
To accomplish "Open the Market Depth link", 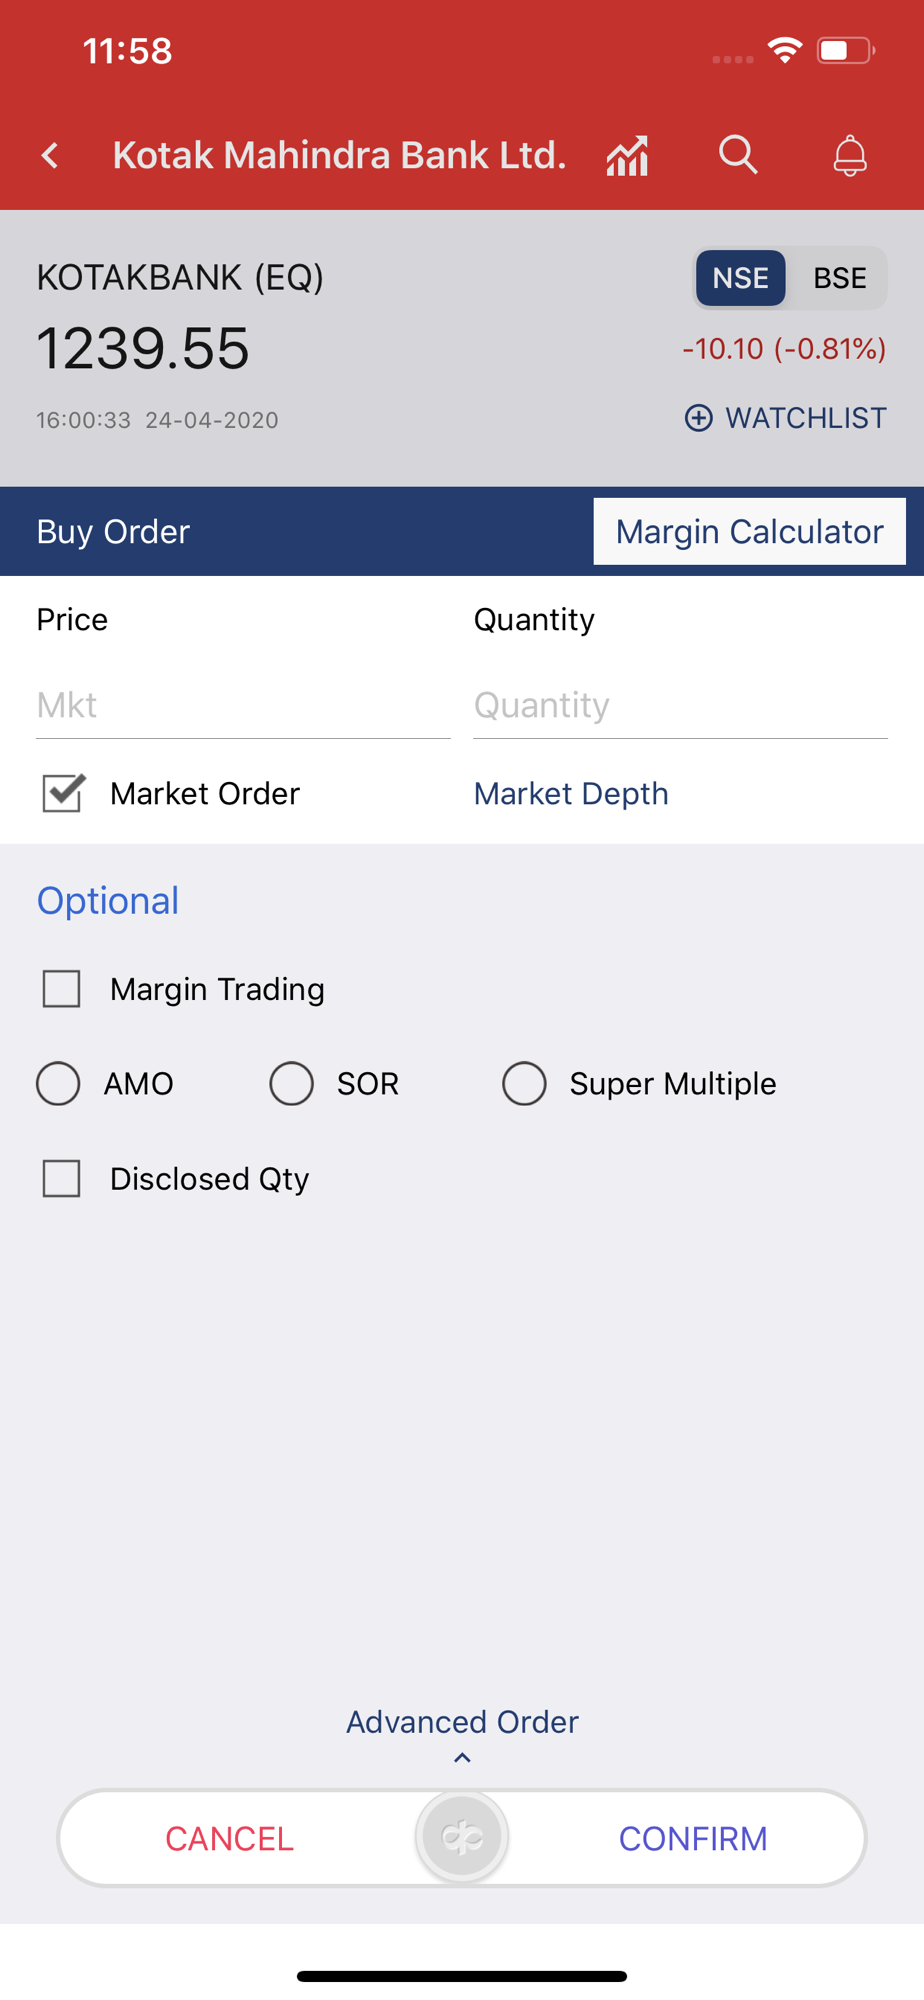I will click(x=571, y=793).
